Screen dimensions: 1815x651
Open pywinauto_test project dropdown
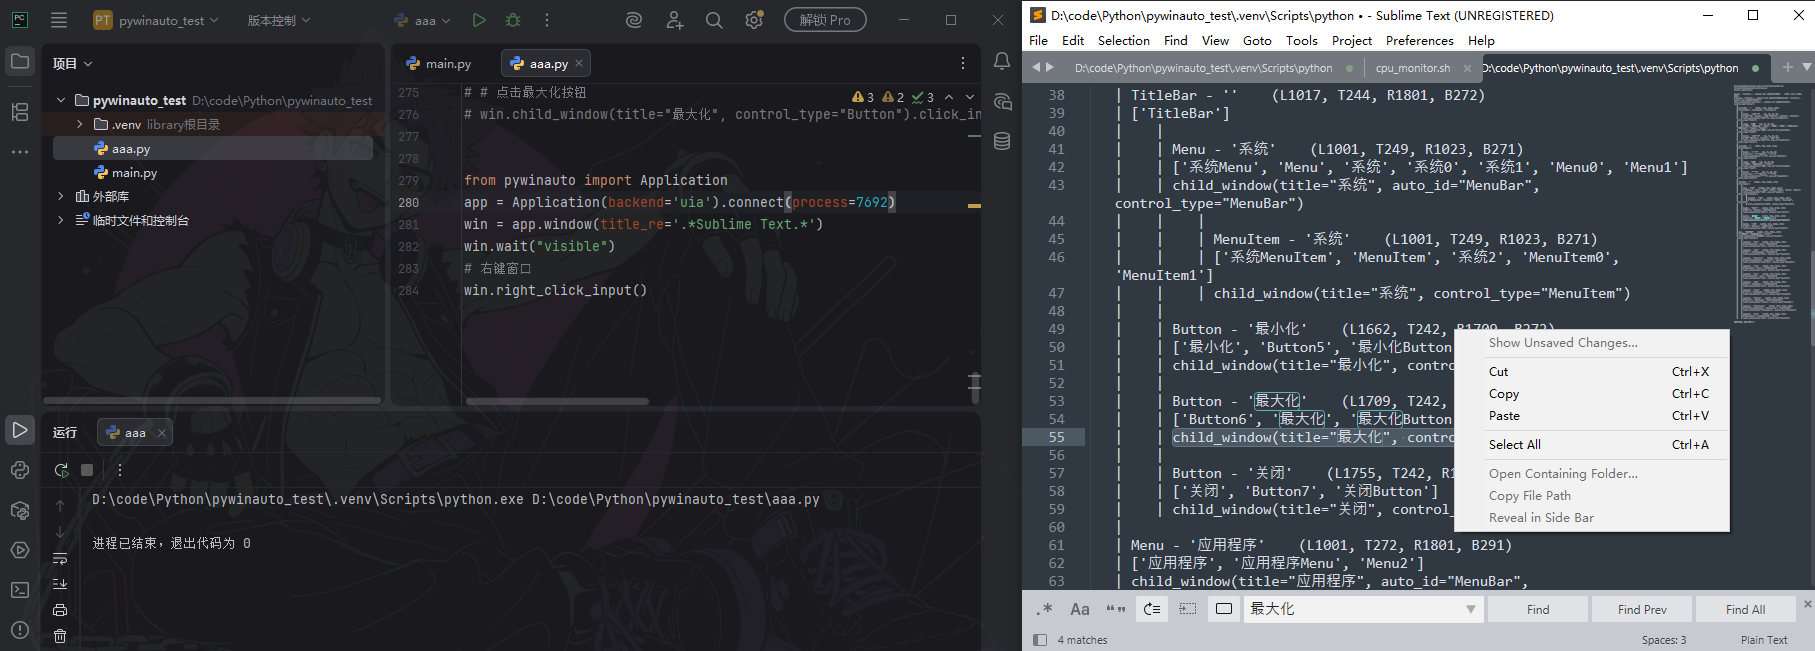tap(156, 20)
